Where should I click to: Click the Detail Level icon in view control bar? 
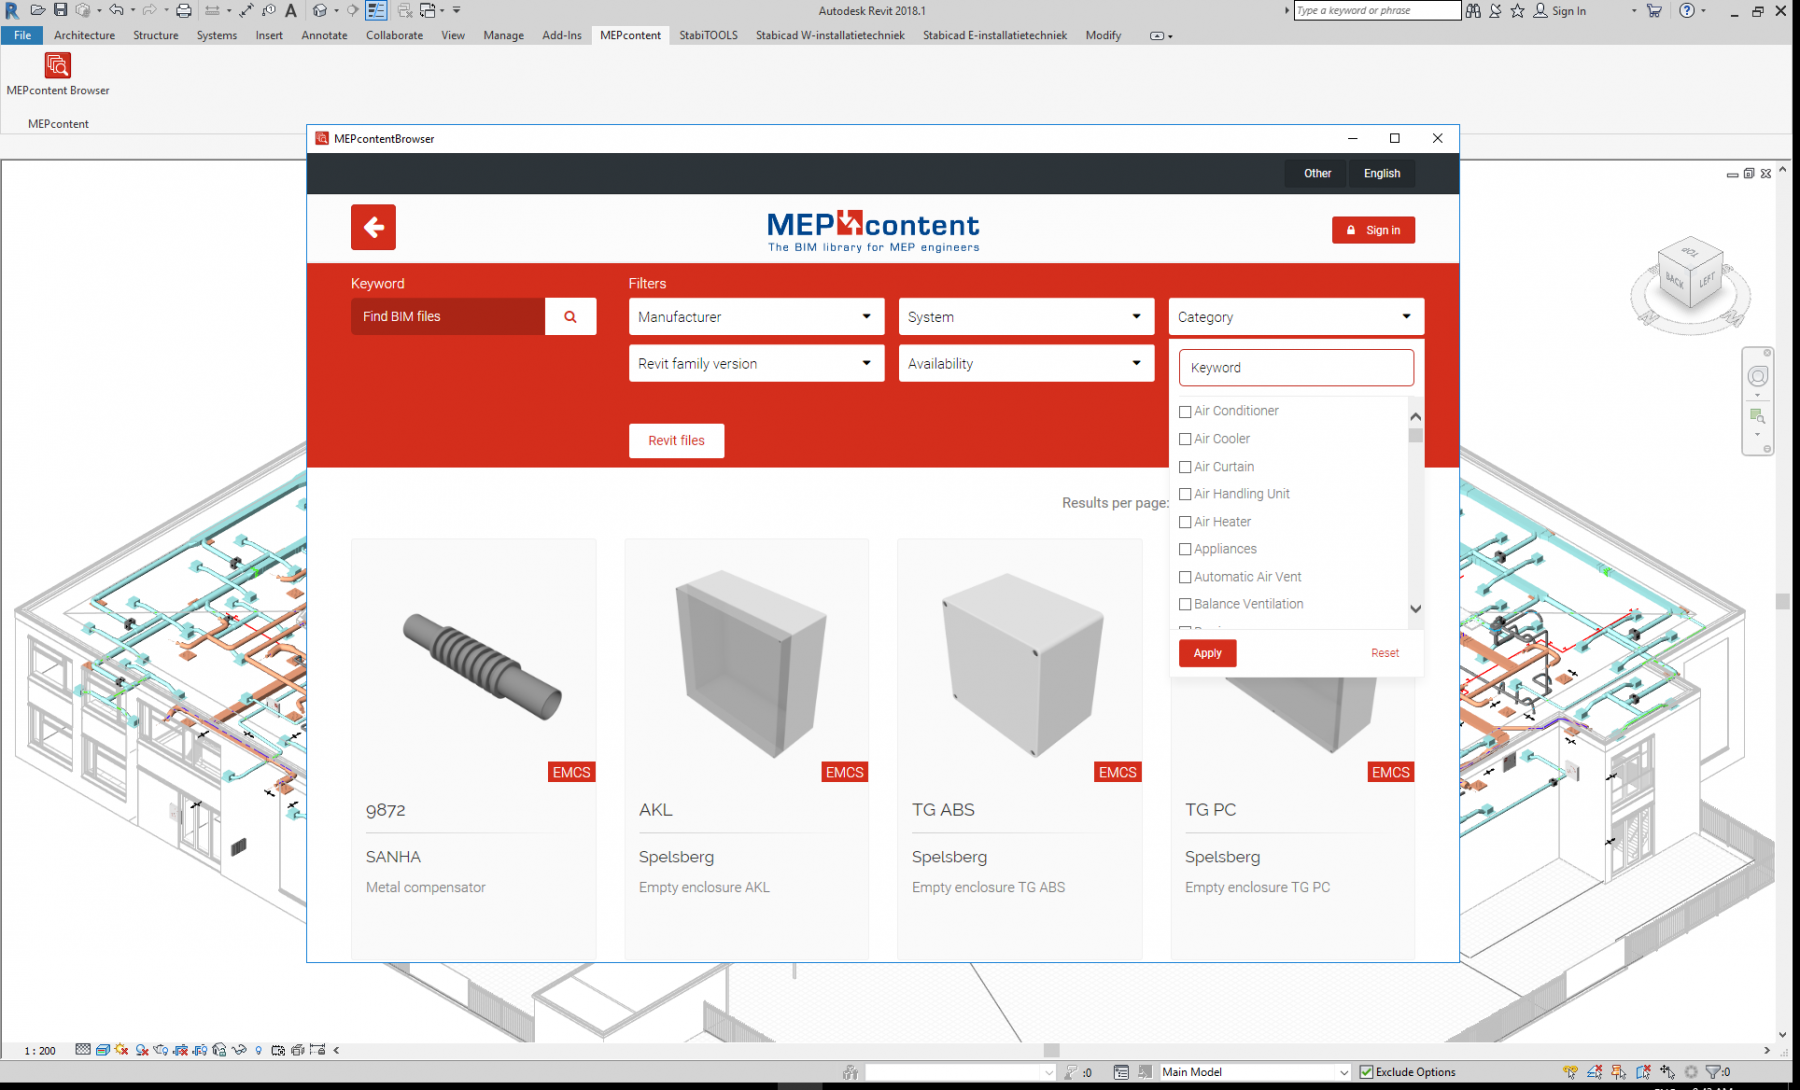pyautogui.click(x=83, y=1050)
